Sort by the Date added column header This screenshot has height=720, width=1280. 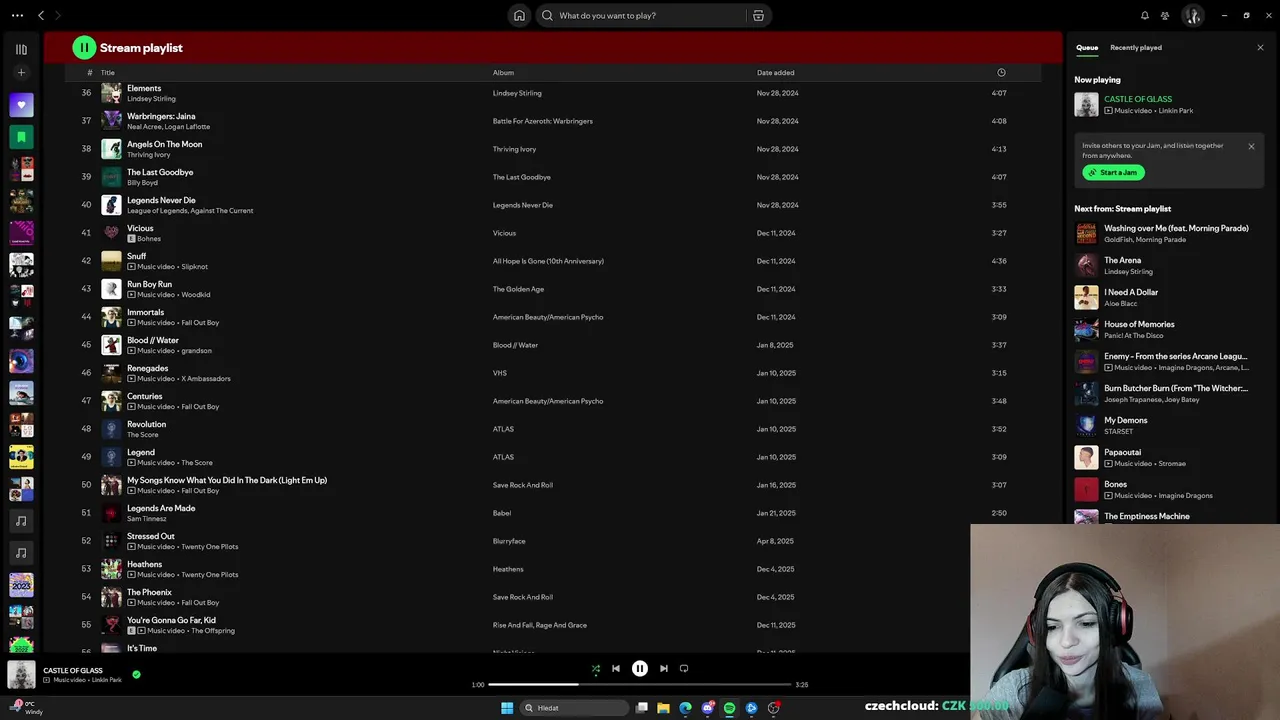pyautogui.click(x=776, y=72)
